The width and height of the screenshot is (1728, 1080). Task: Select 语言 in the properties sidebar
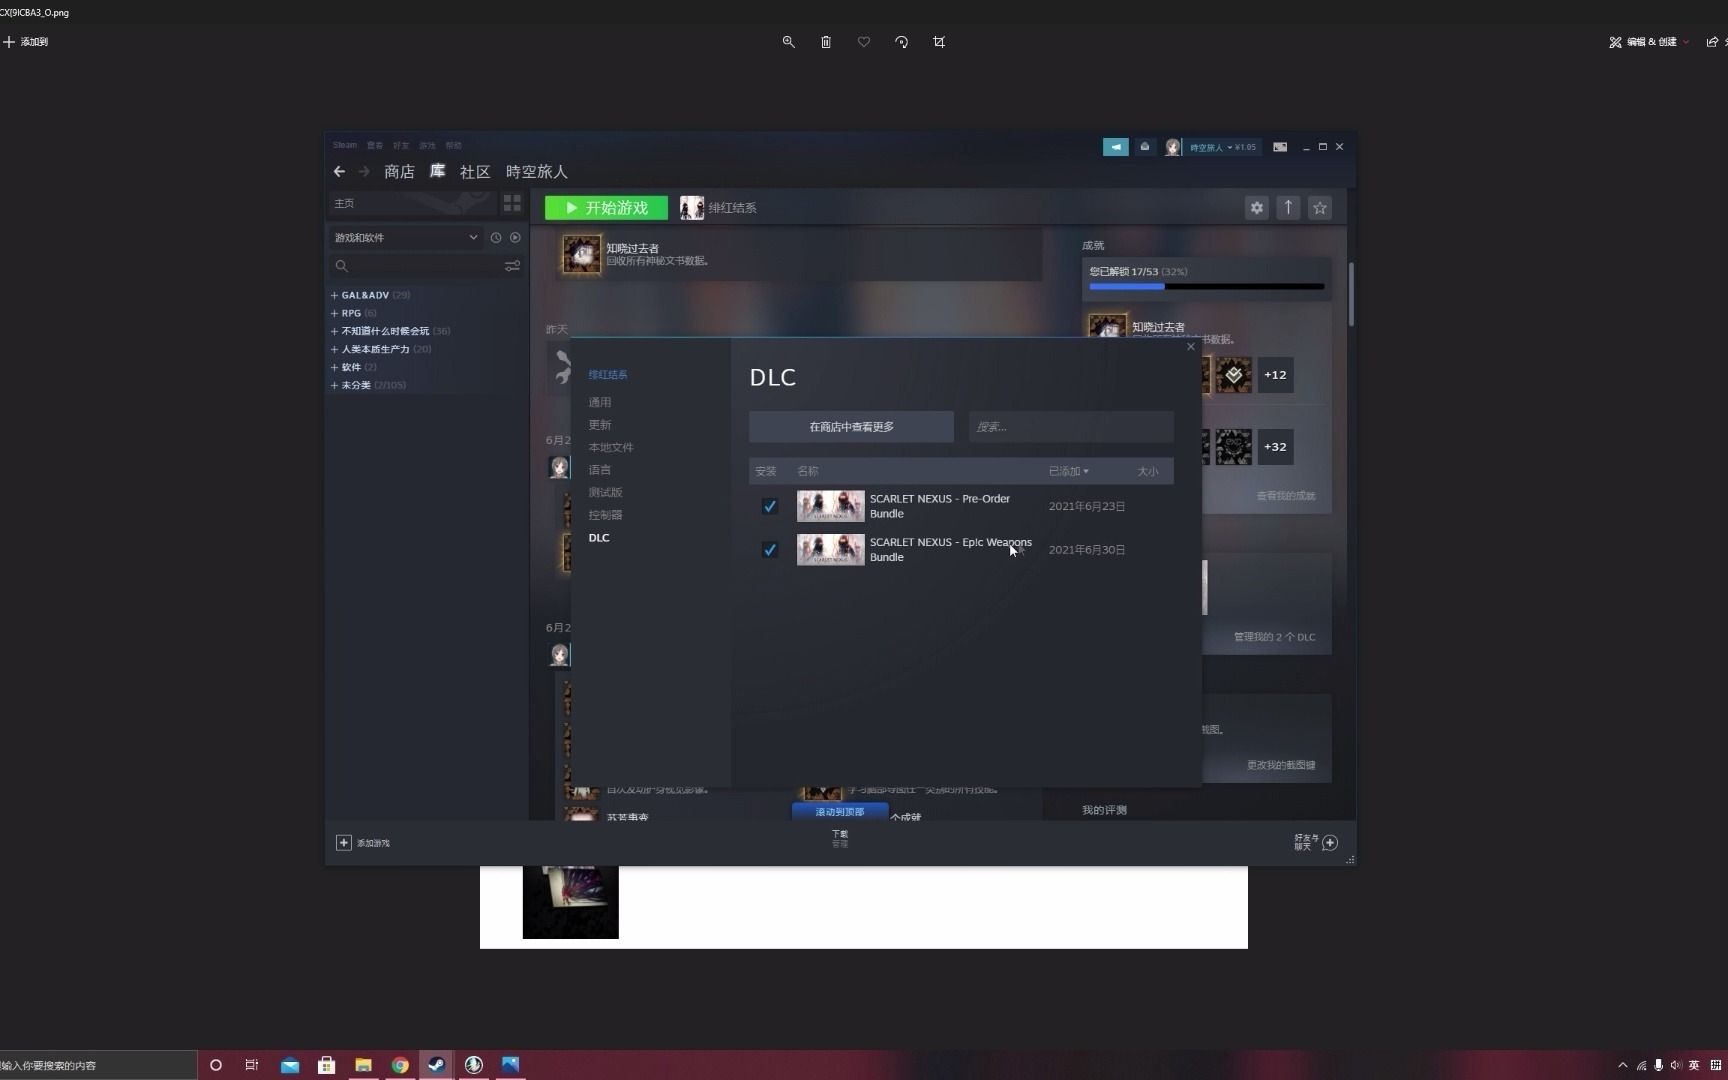pyautogui.click(x=600, y=470)
